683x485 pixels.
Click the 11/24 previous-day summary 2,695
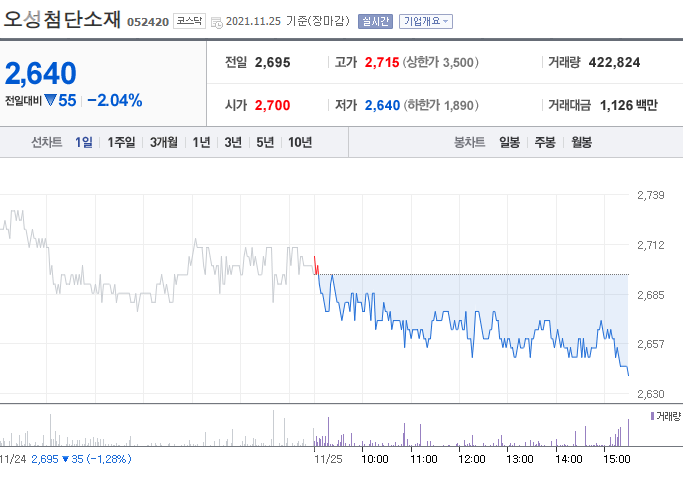[x=44, y=459]
